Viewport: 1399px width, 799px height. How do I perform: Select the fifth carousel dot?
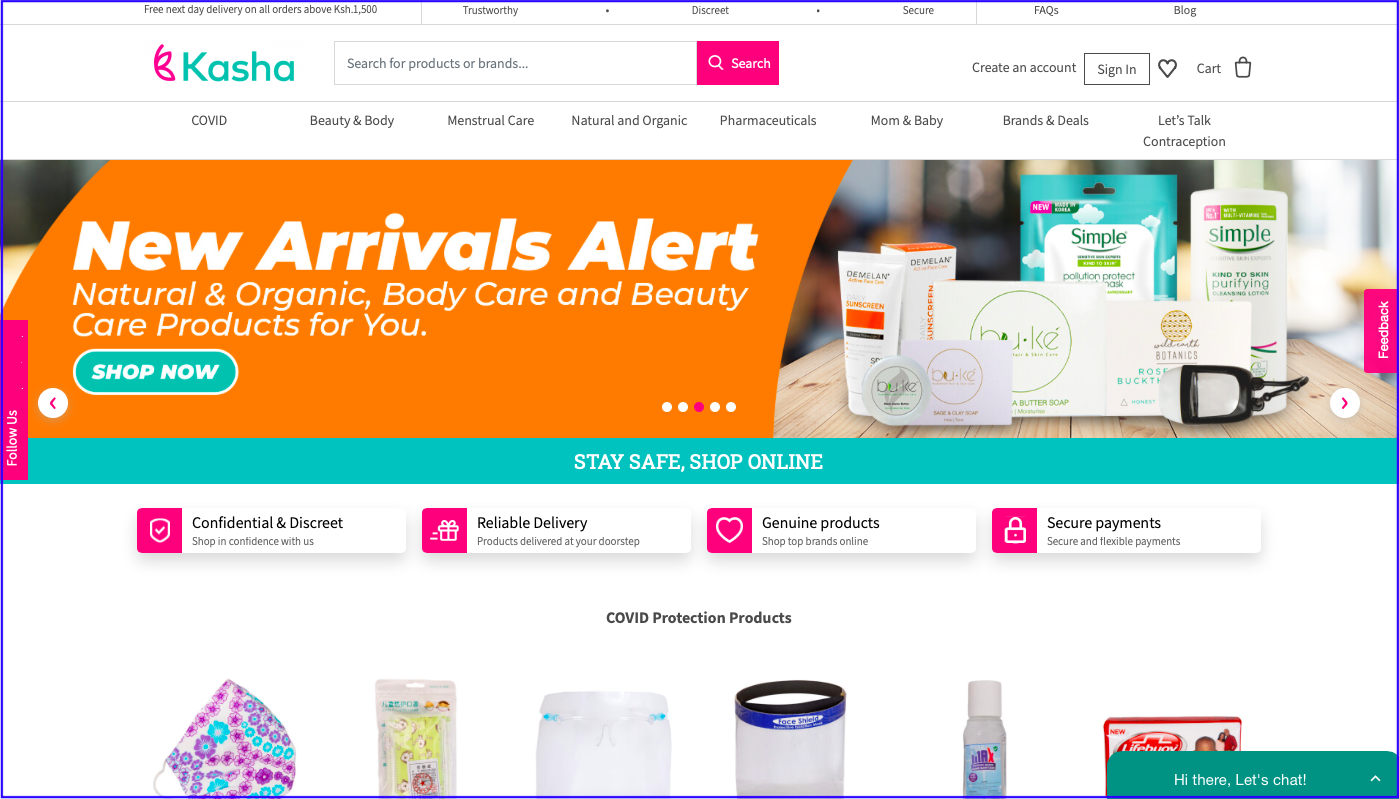731,407
